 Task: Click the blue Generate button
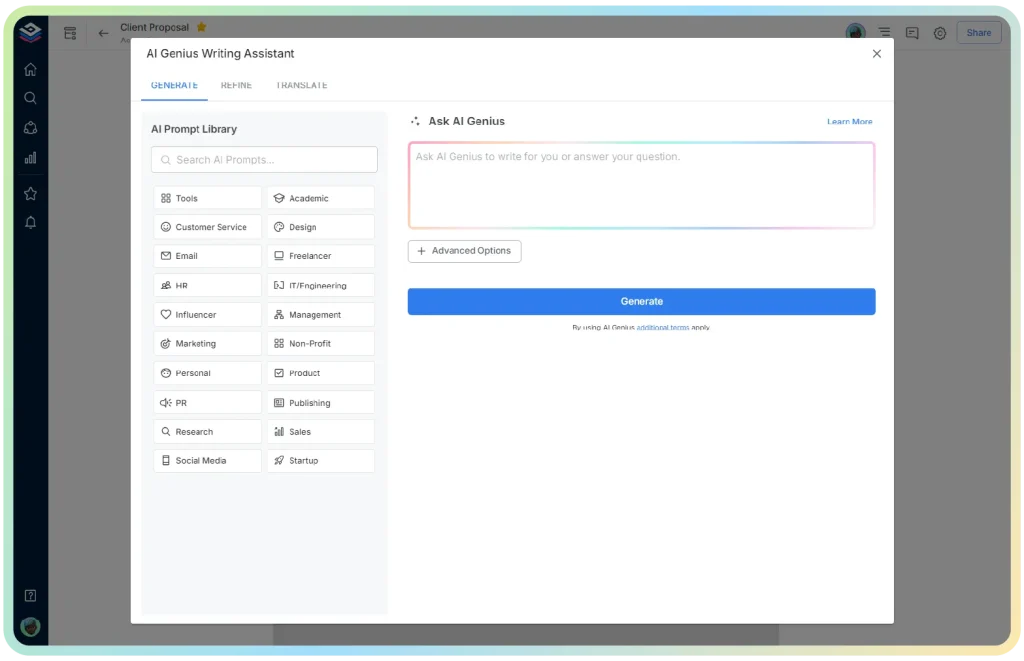point(641,301)
